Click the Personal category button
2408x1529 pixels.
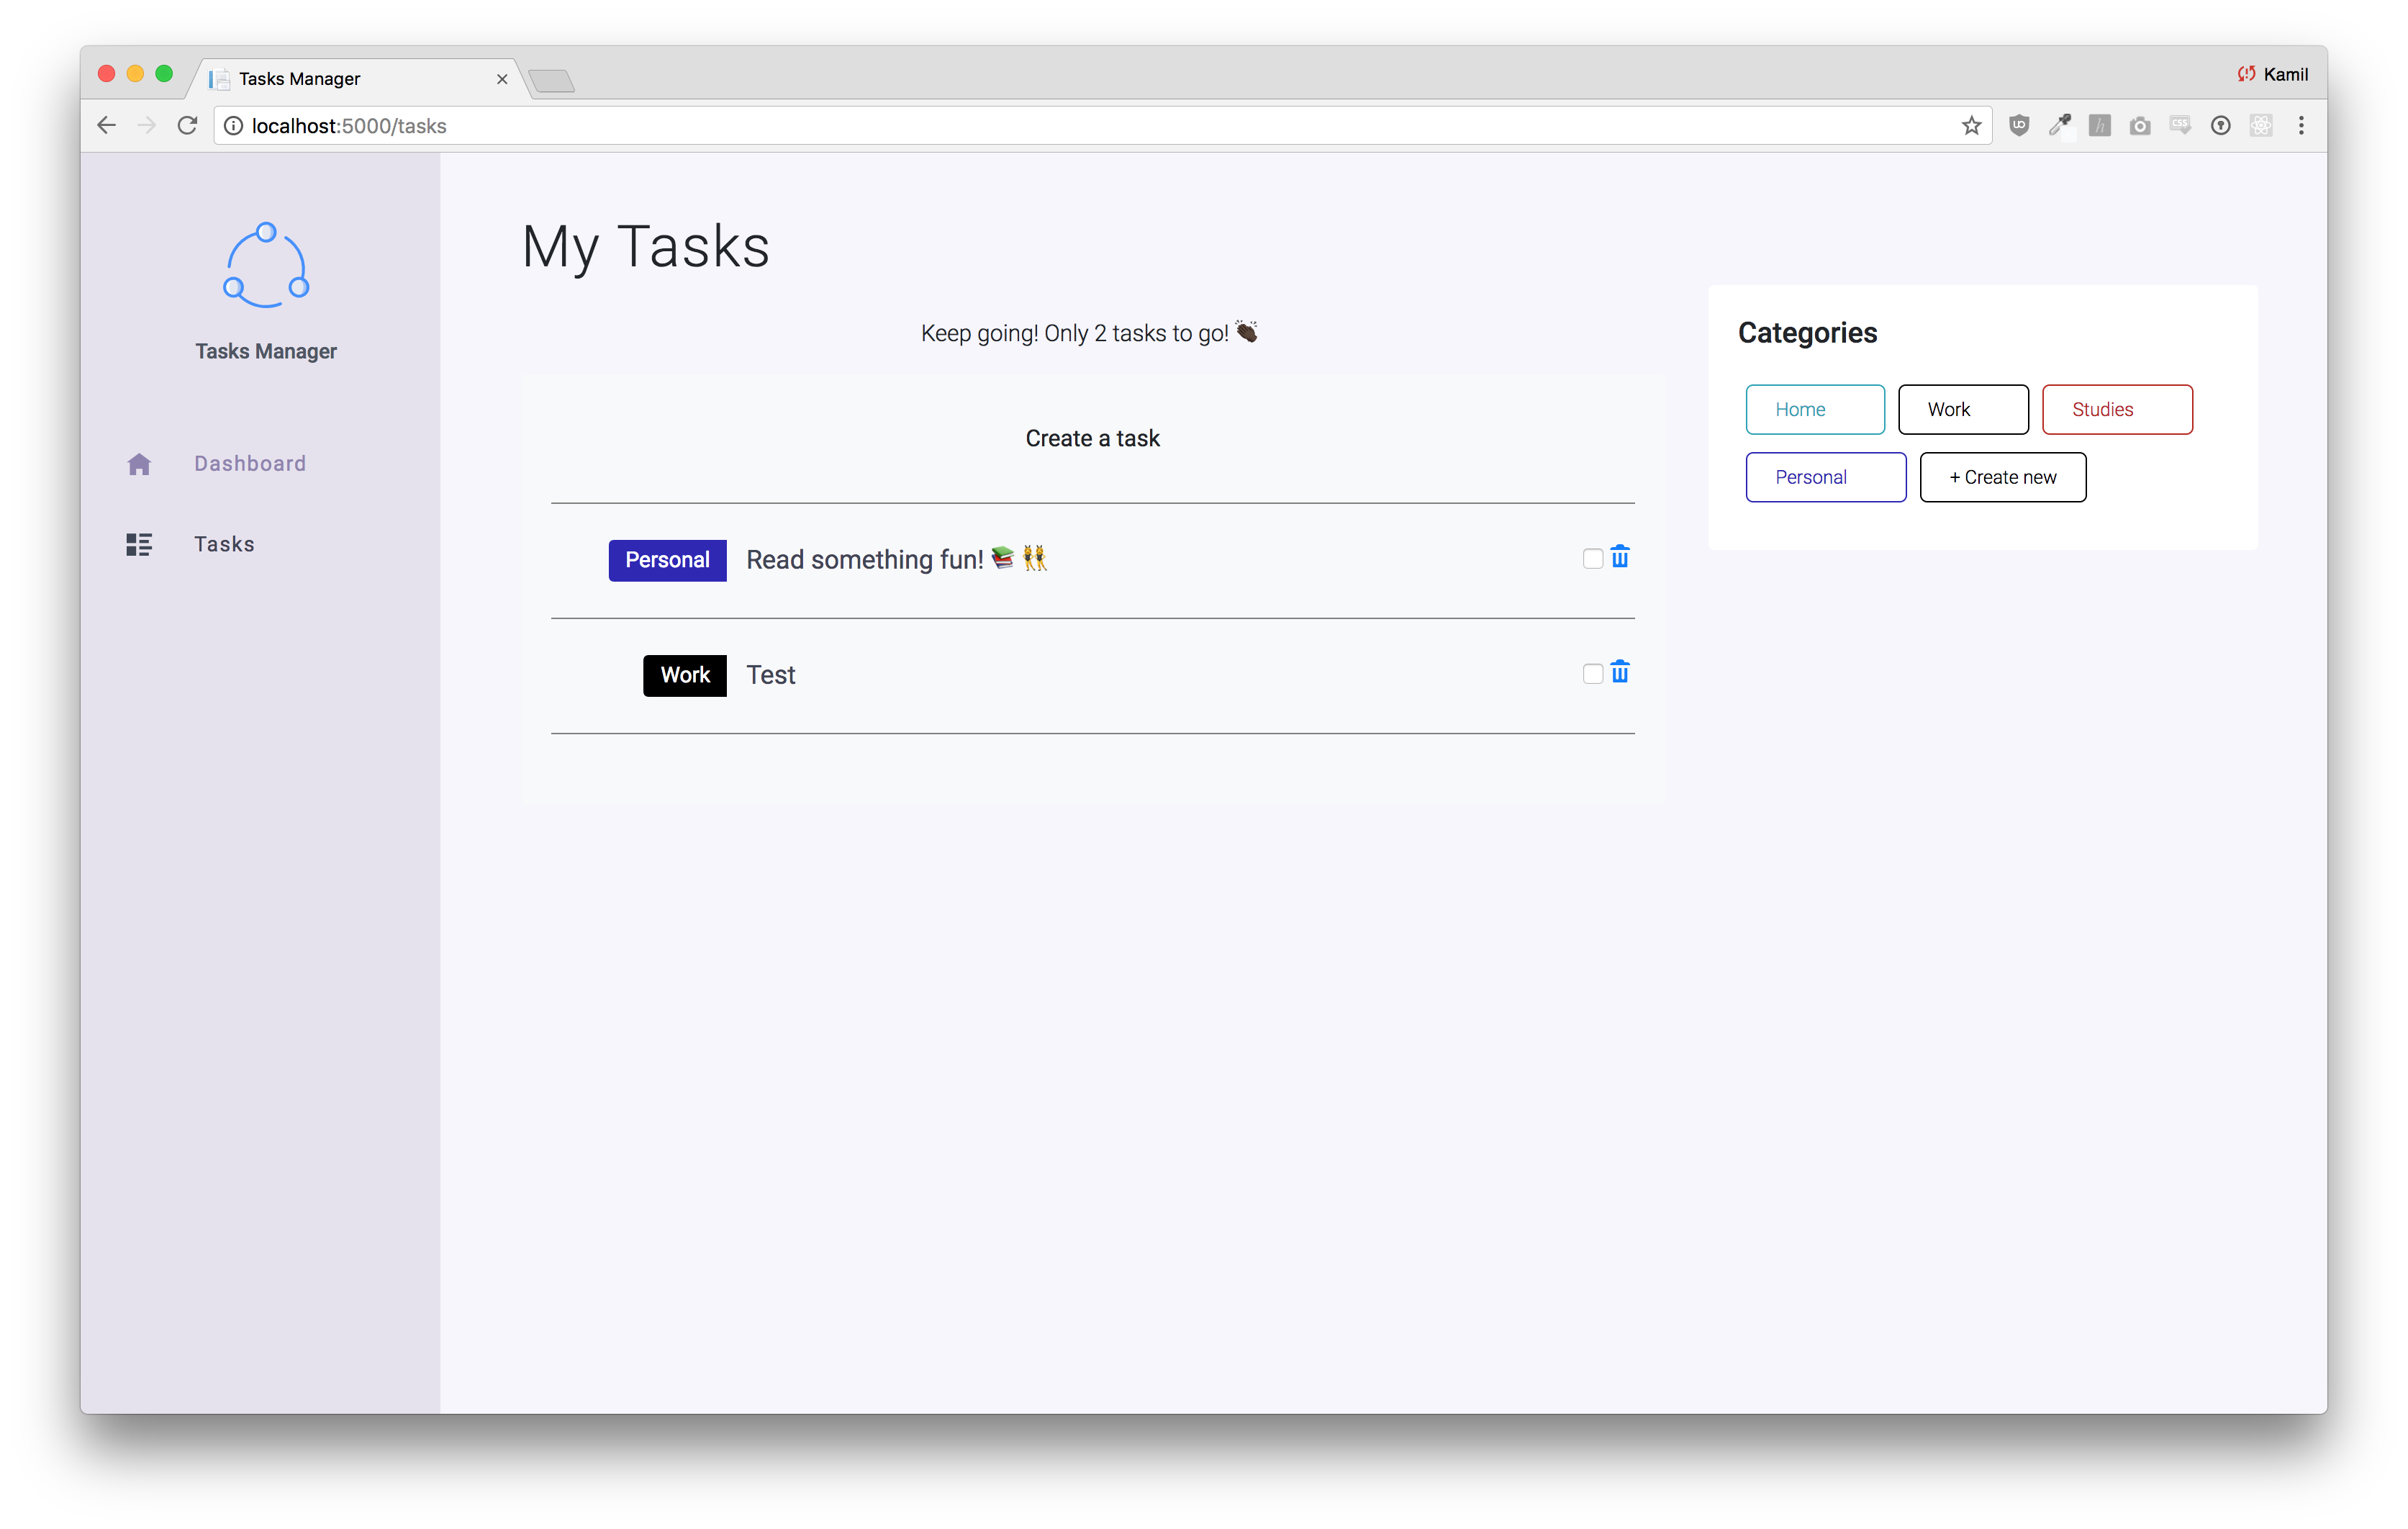1825,476
